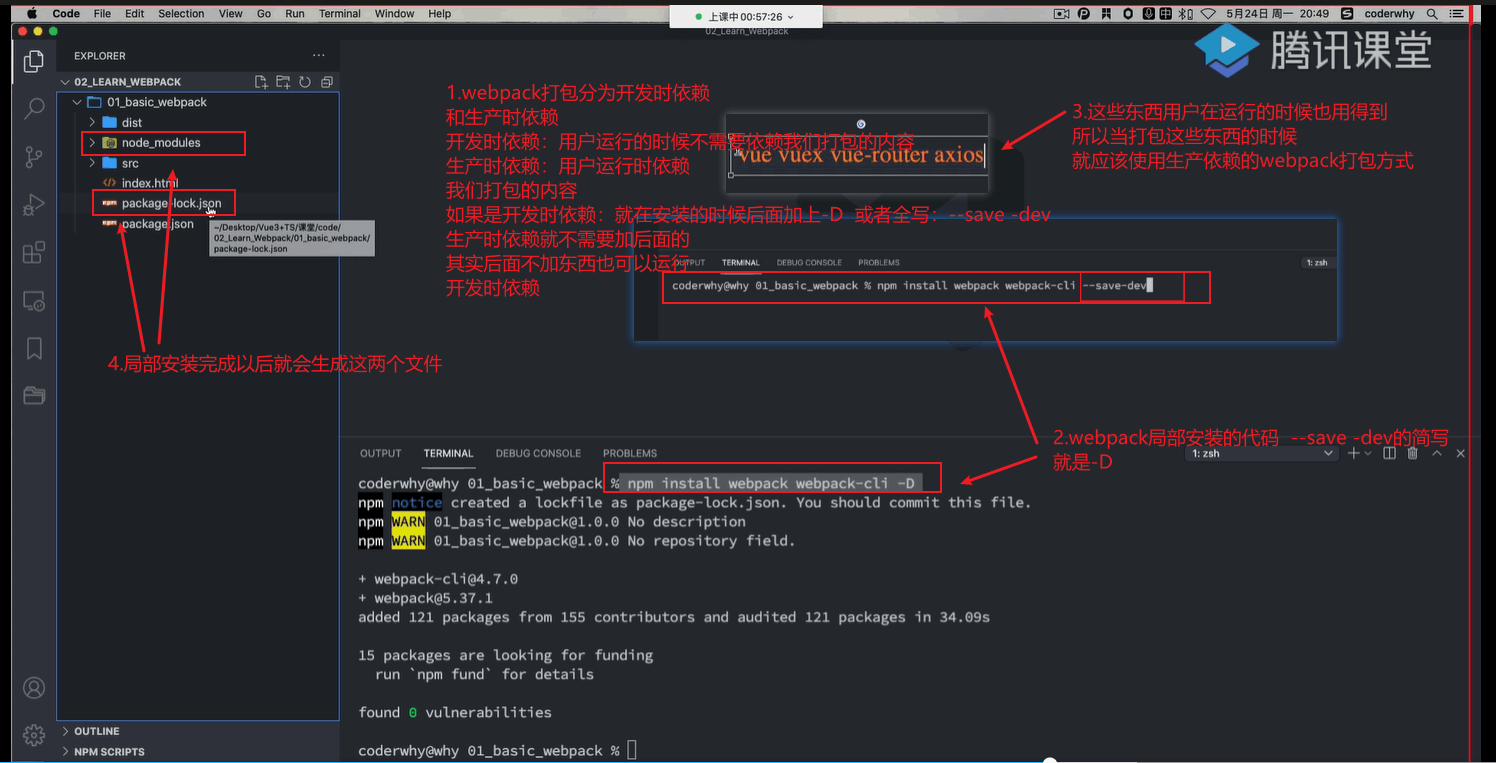The width and height of the screenshot is (1496, 763).
Task: Switch to the PROBLEMS tab
Action: (630, 453)
